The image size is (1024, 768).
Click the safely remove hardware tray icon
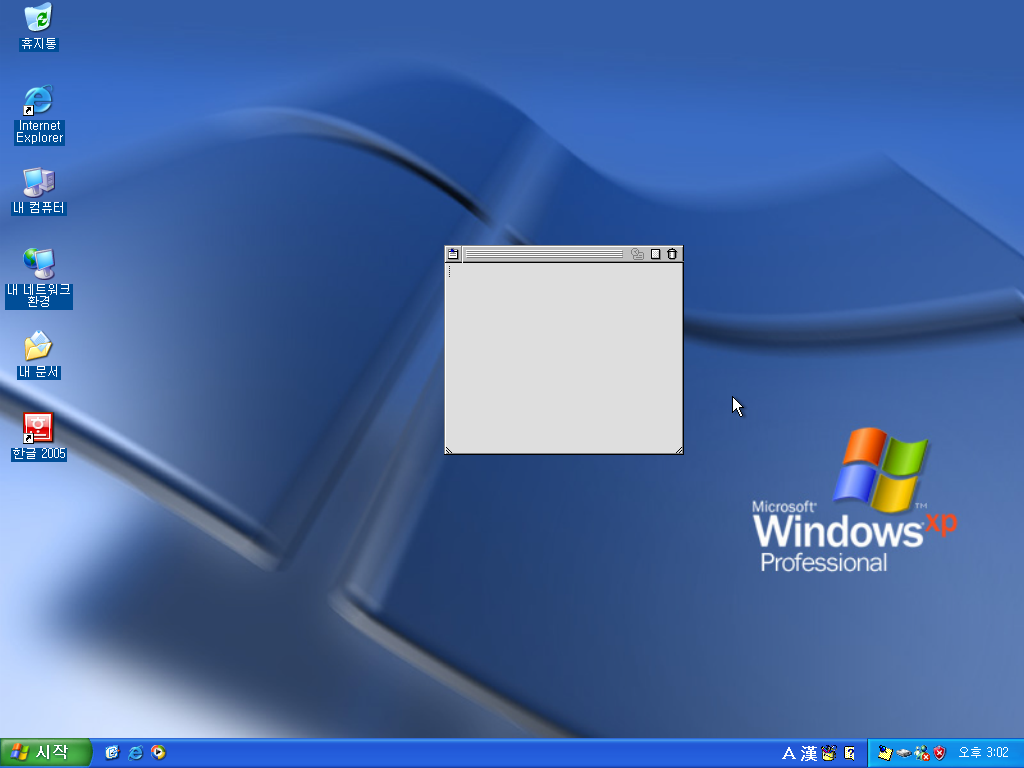pos(904,754)
